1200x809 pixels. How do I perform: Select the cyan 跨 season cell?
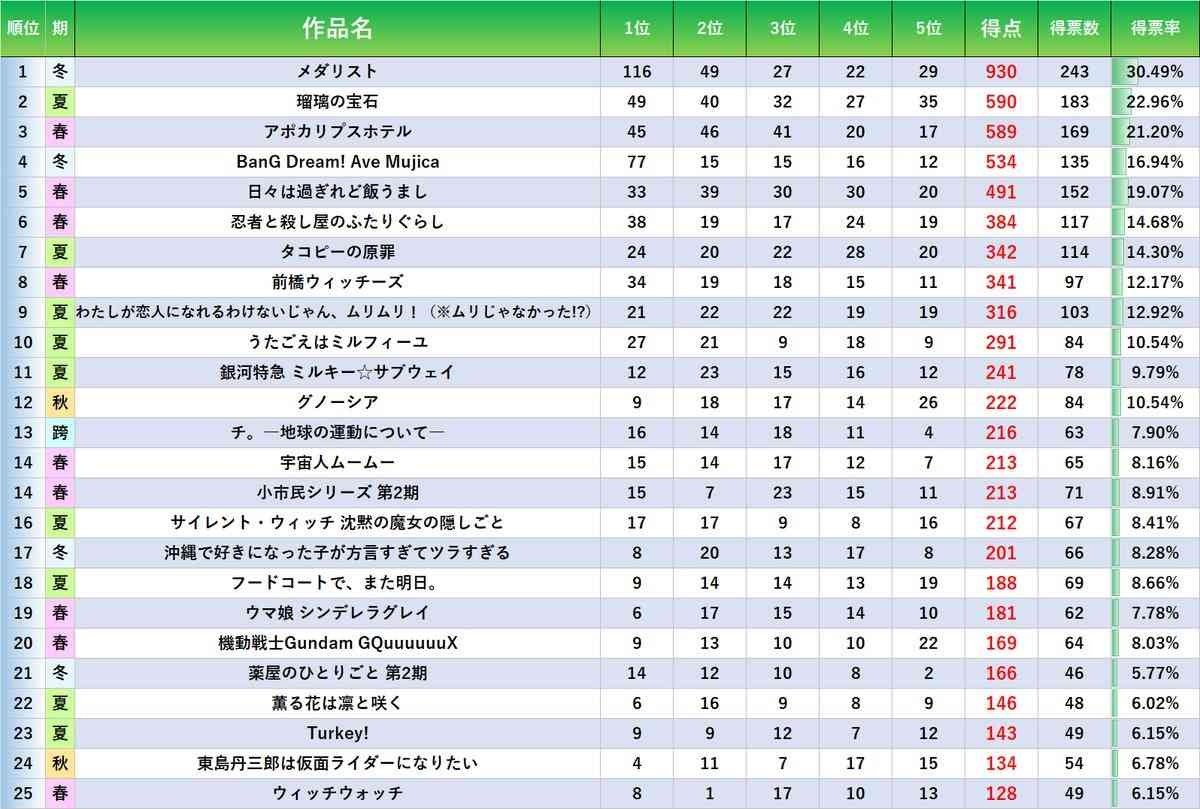point(60,432)
